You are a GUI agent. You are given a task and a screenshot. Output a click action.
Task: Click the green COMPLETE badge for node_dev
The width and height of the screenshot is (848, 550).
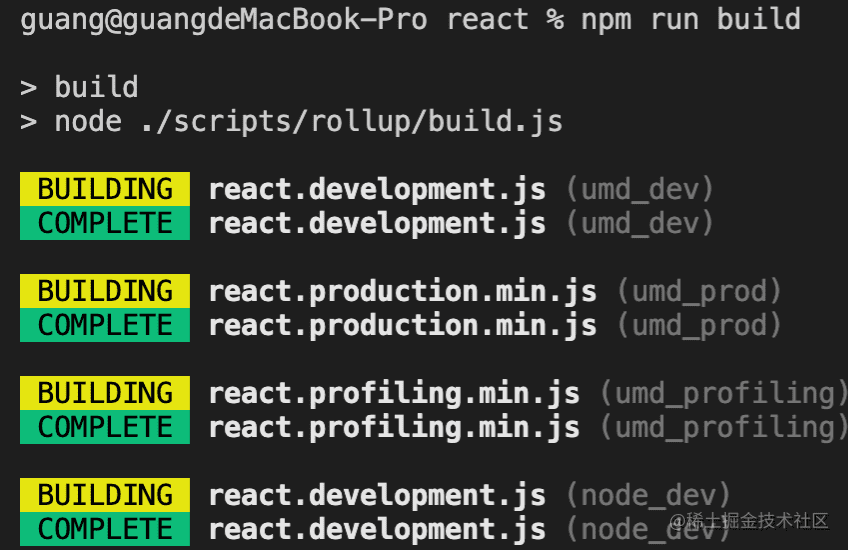point(104,529)
